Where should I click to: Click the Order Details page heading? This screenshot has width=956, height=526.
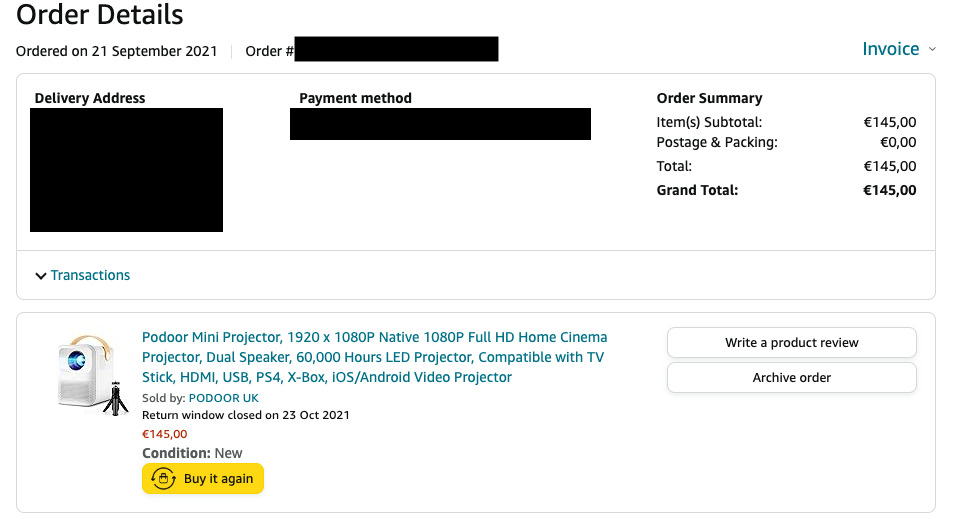pyautogui.click(x=100, y=15)
